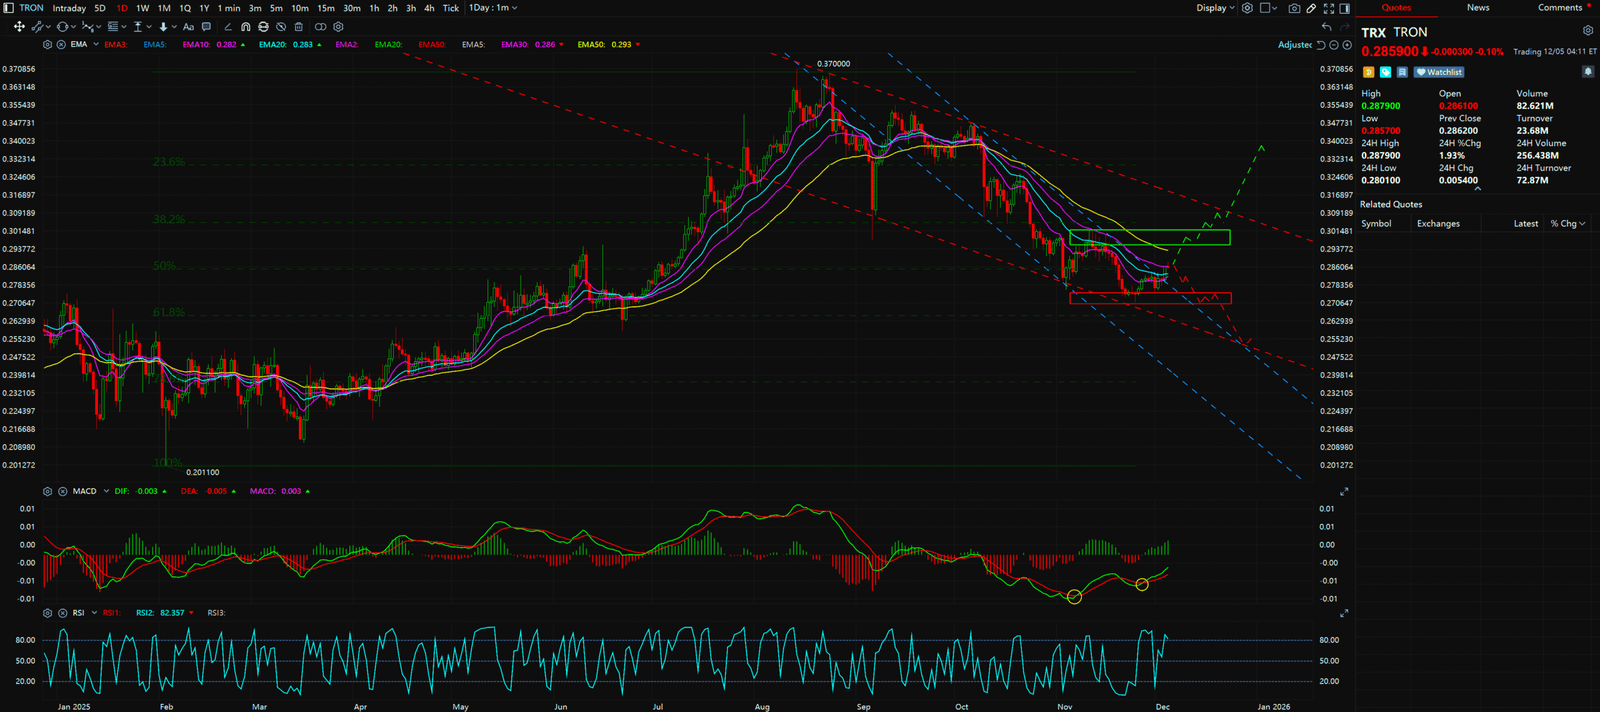1600x712 pixels.
Task: Click the price alert bell icon
Action: point(1587,72)
